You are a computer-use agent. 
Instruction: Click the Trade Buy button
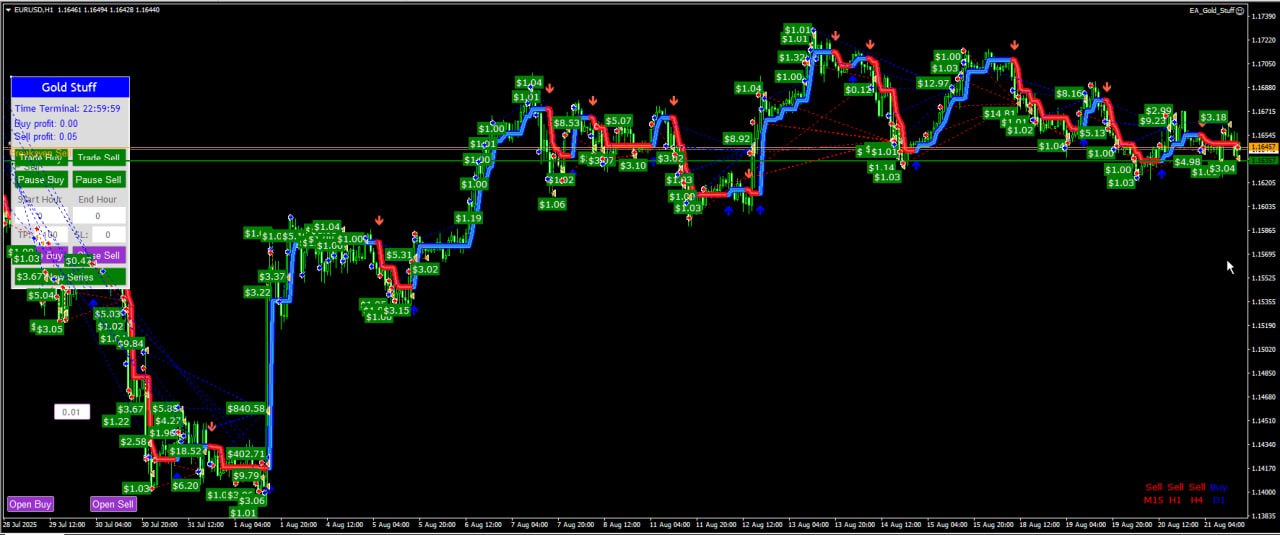[x=41, y=157]
